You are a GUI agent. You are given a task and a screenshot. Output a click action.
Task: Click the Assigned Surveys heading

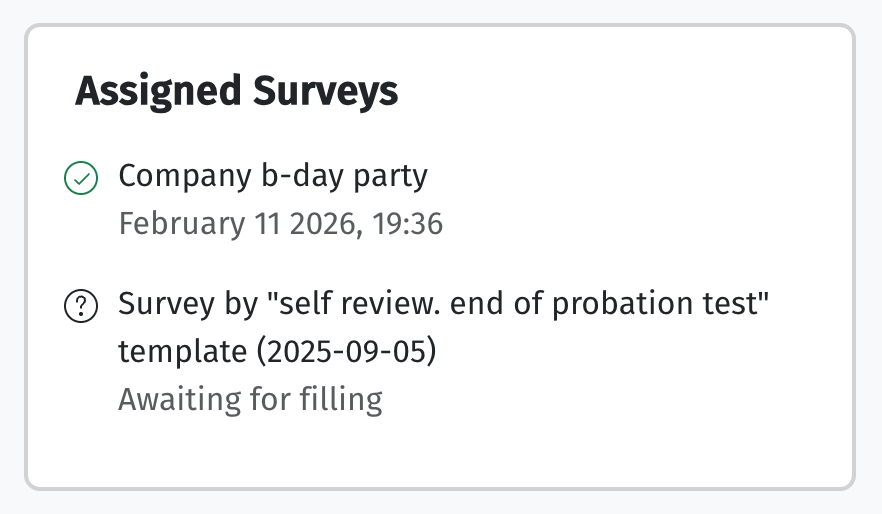(237, 92)
